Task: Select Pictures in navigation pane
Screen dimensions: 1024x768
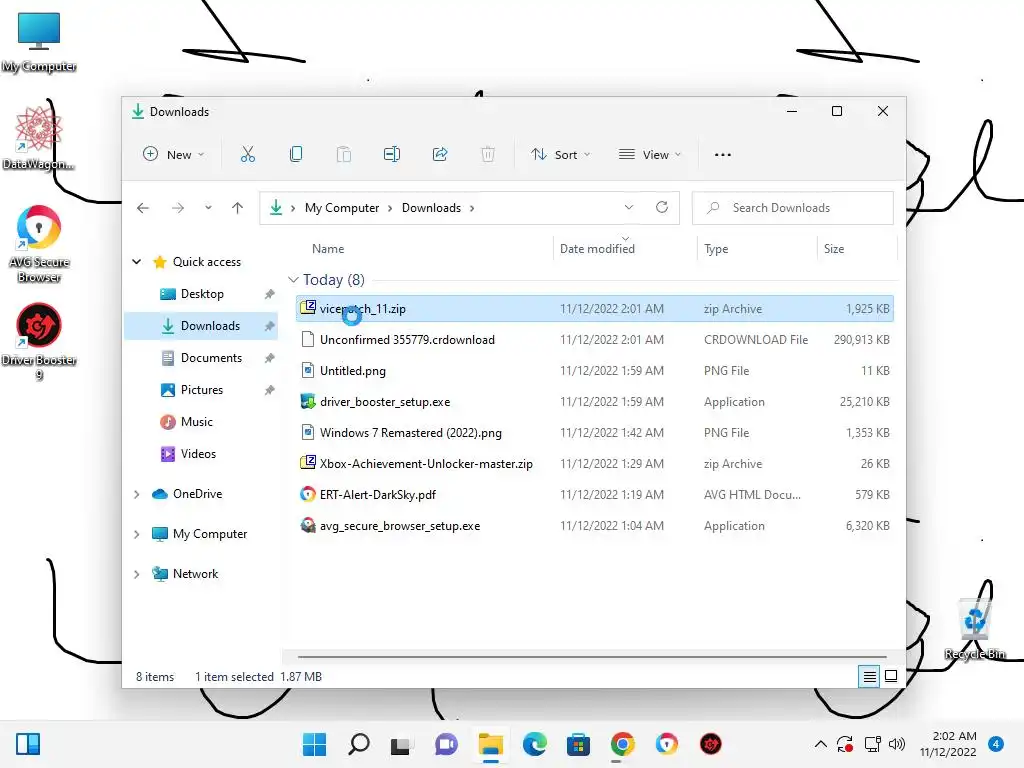Action: click(201, 390)
